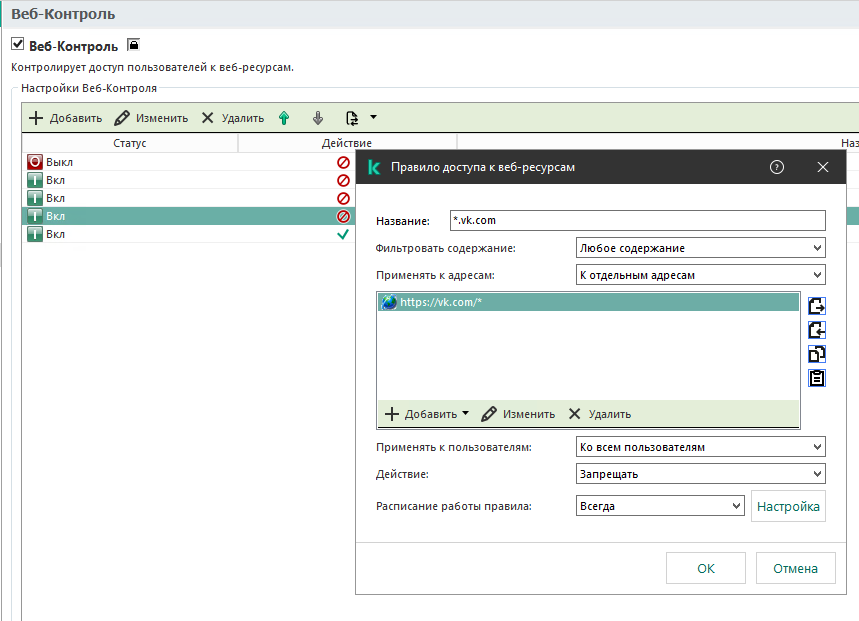Click the status icon of the last Вкл row
Viewport: 859px width, 621px height.
tap(35, 234)
